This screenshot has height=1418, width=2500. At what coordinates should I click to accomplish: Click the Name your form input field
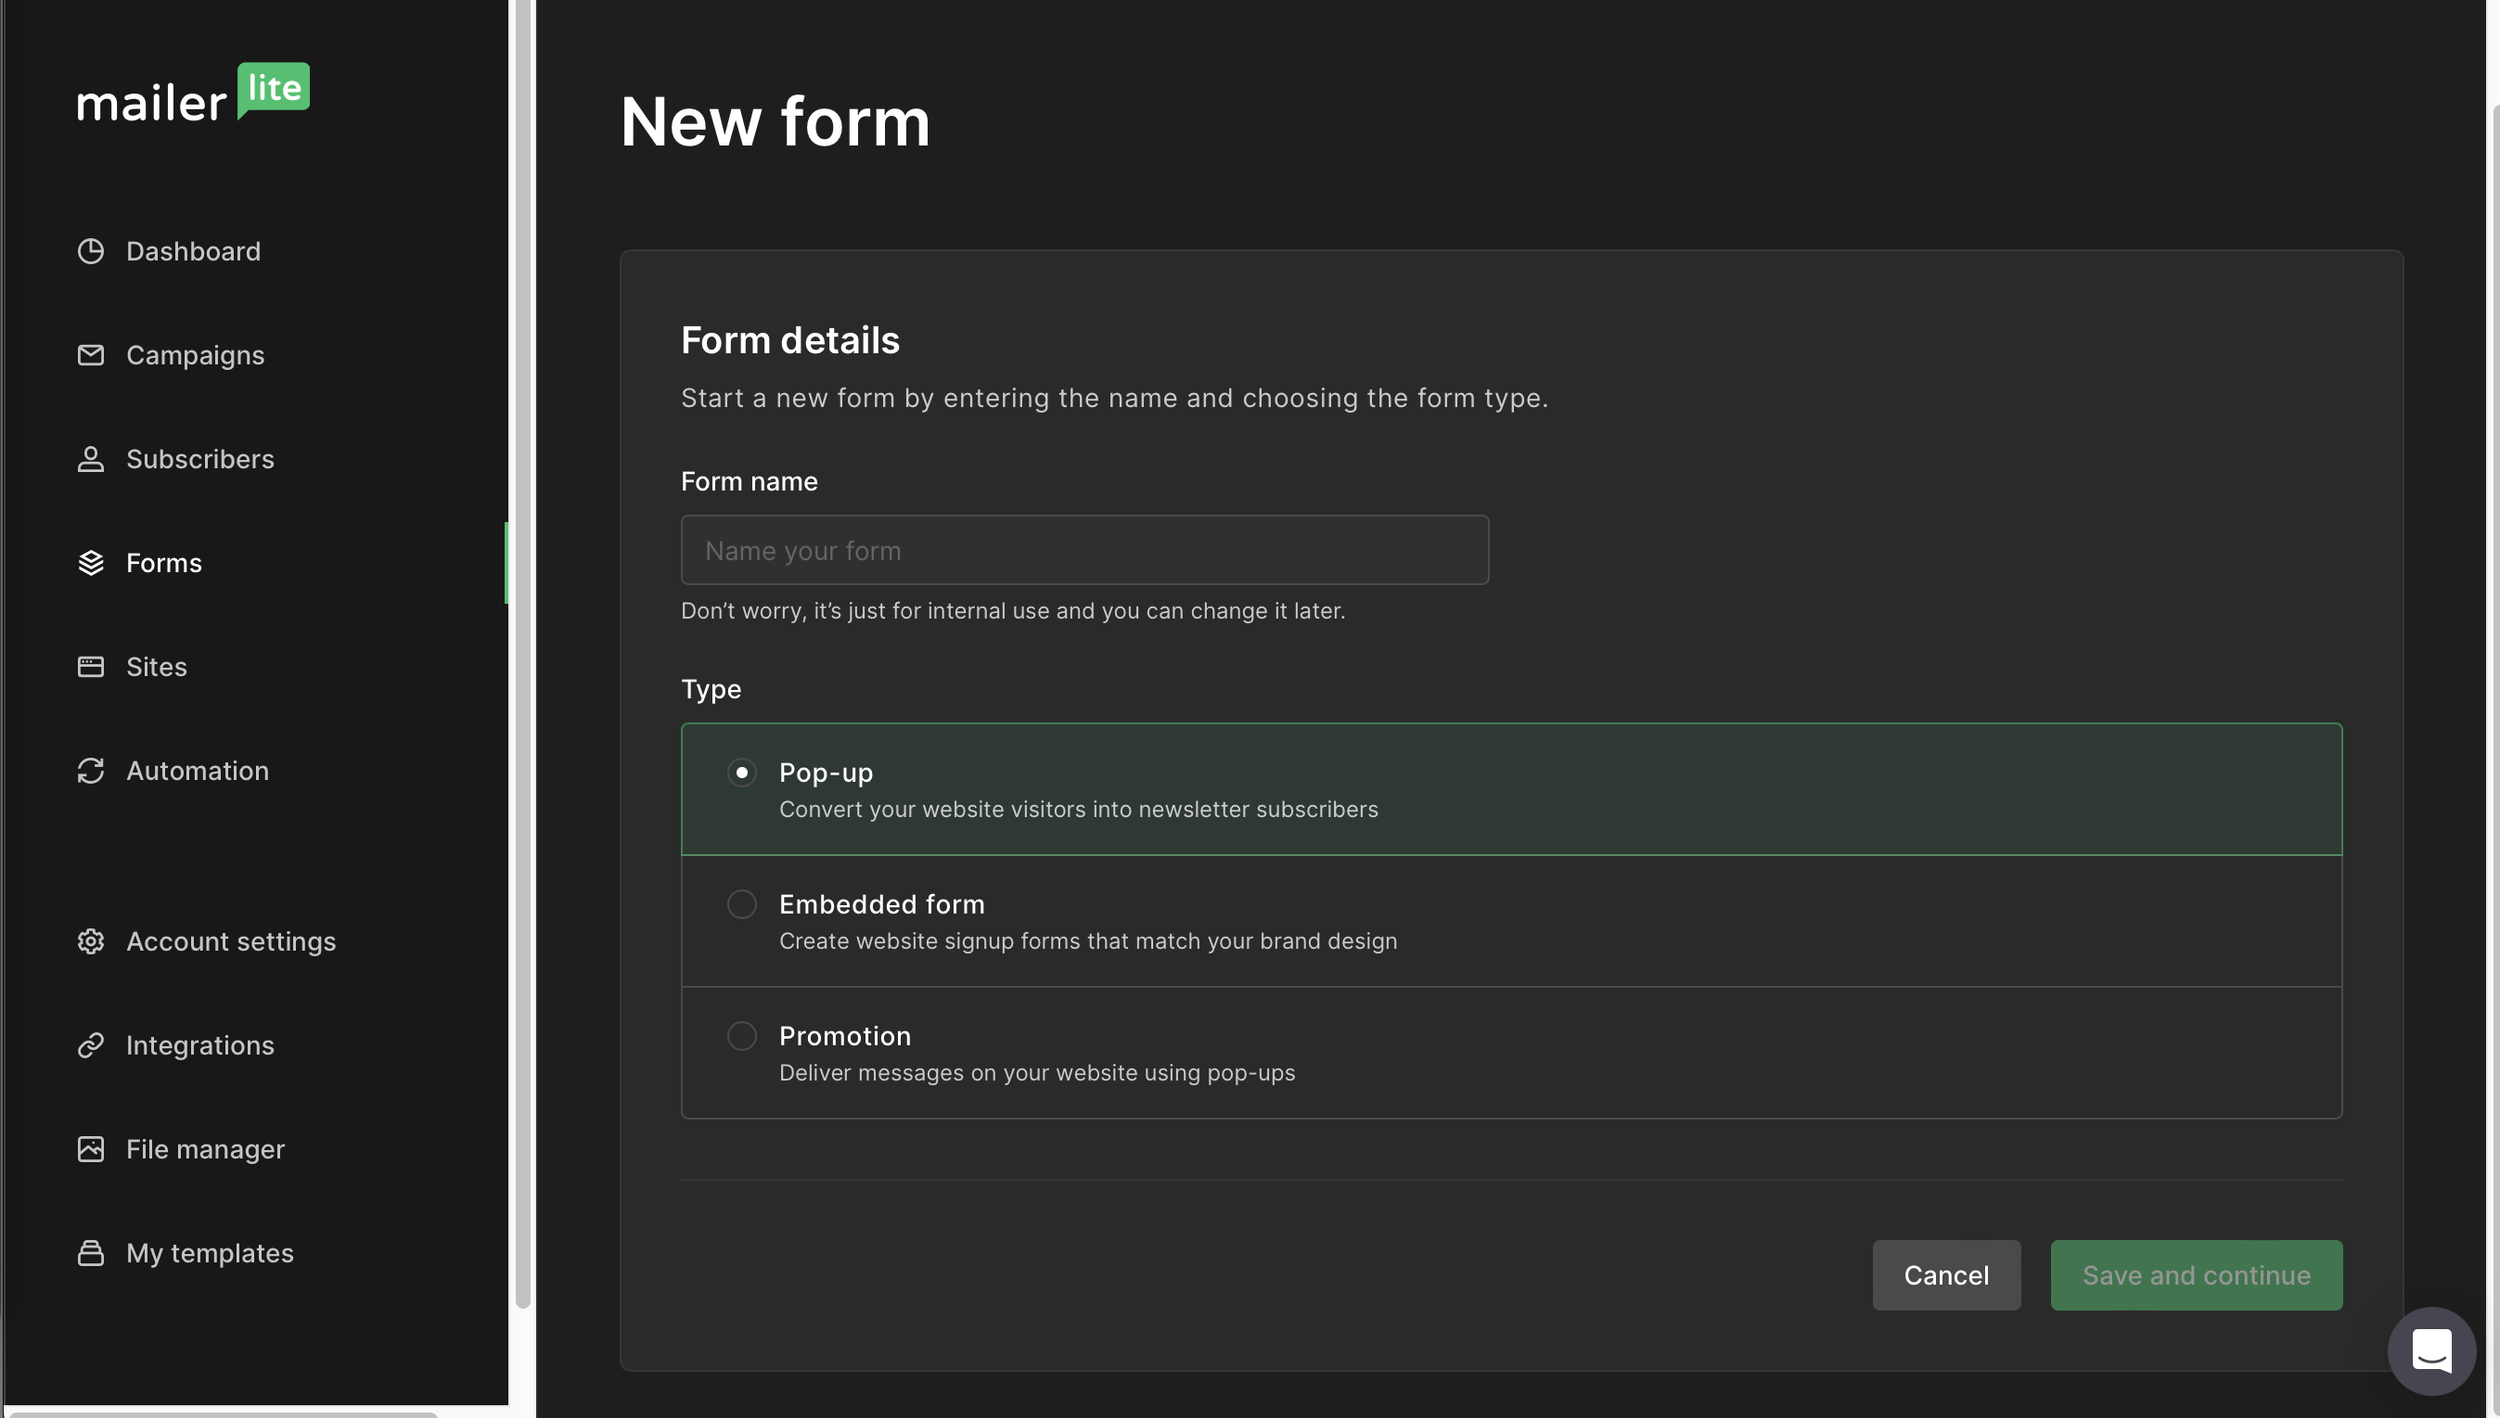point(1084,549)
